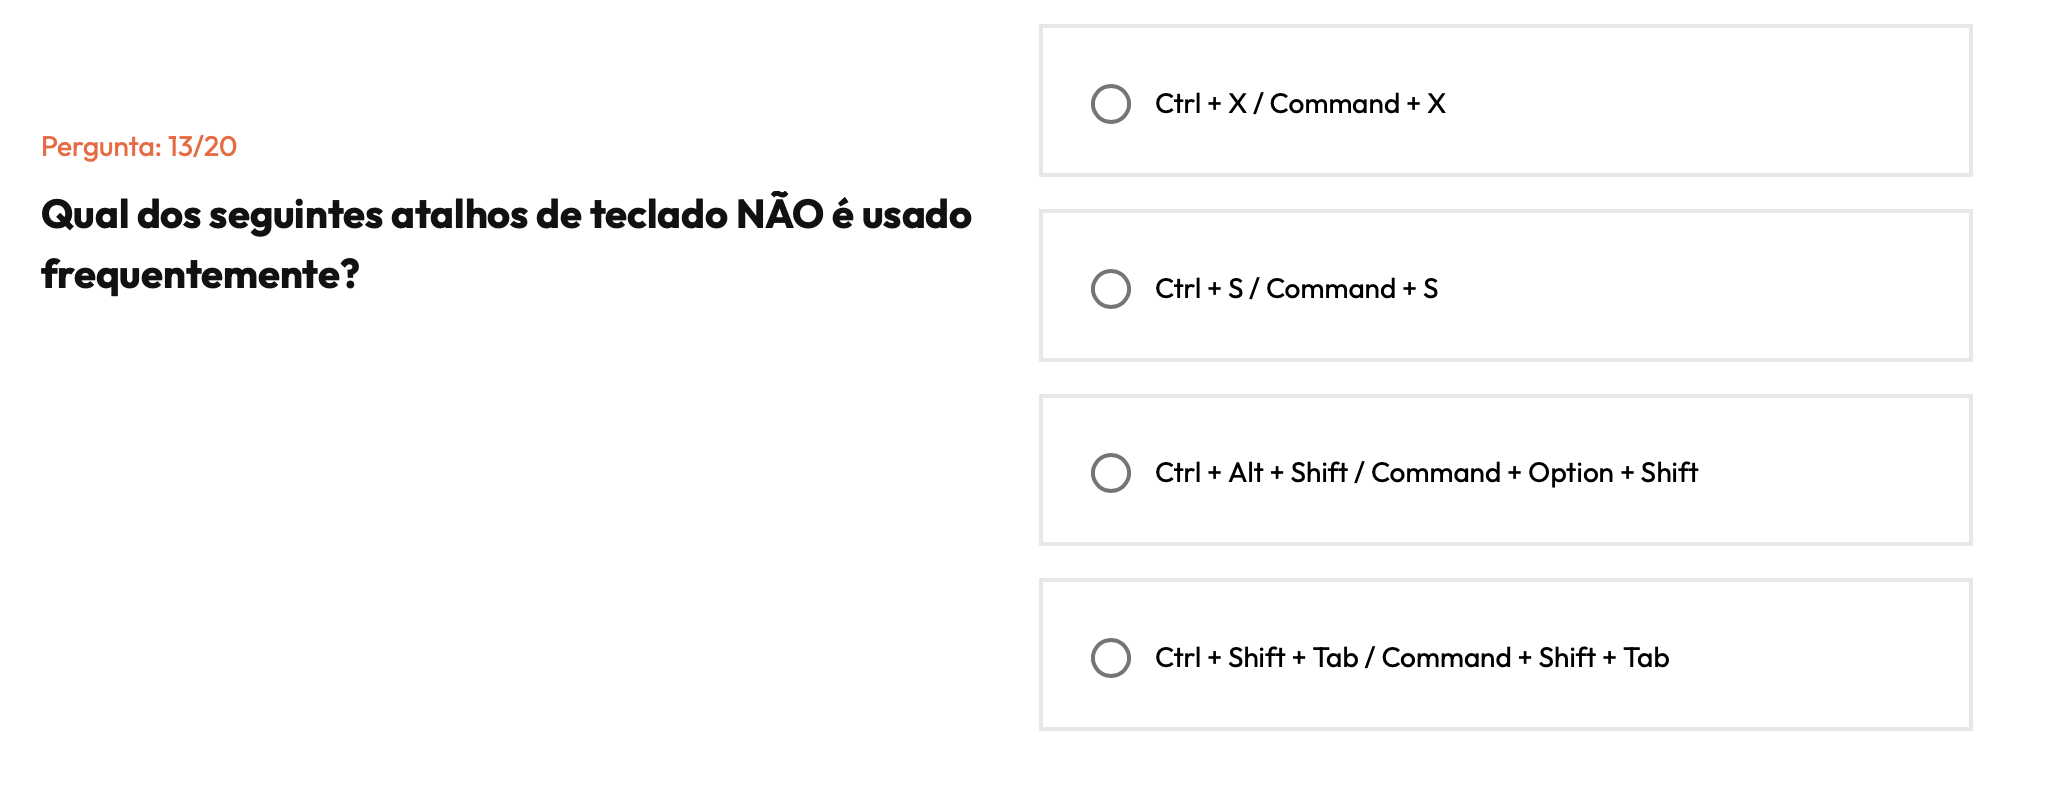
Task: Choose the "Ctrl + Alt + Shift" radio button
Action: [x=1110, y=473]
